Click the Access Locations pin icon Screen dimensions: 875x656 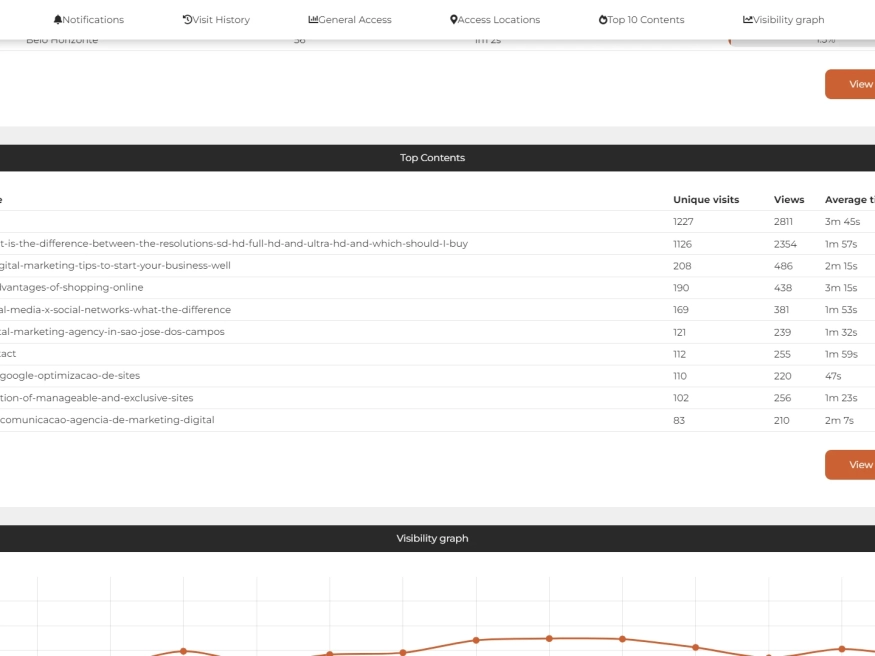tap(455, 18)
